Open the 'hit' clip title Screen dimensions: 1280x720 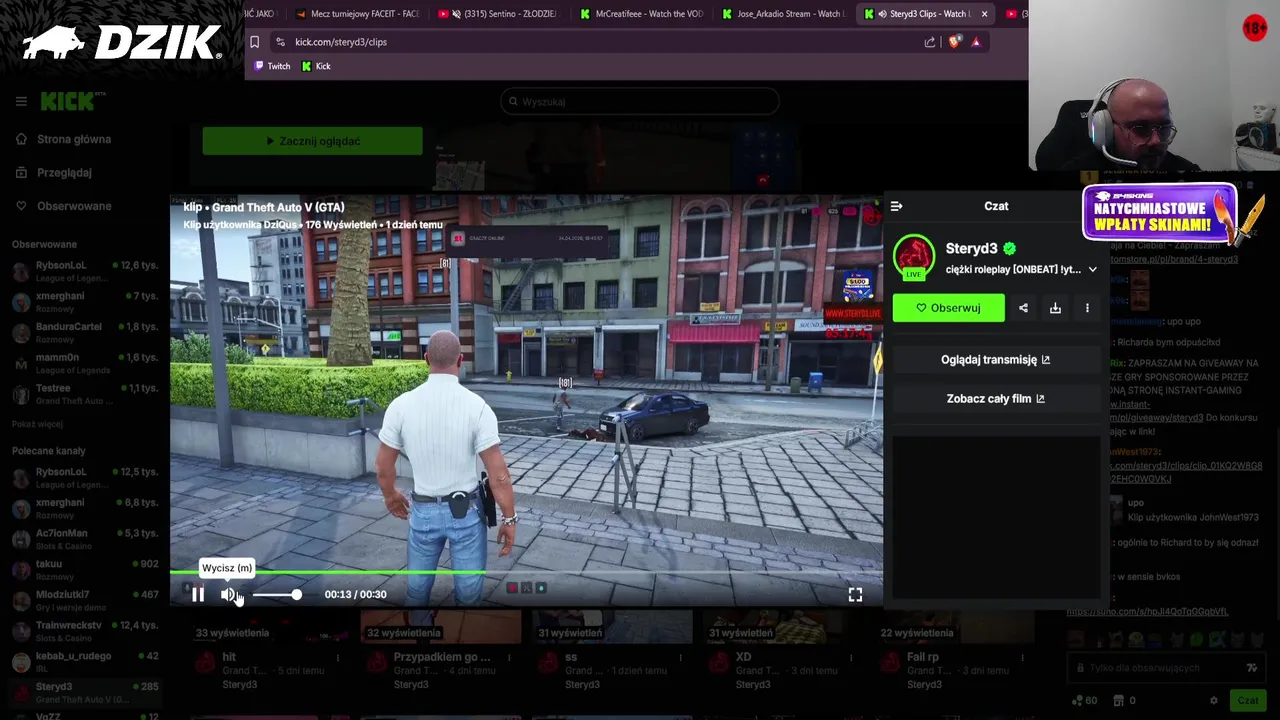point(229,657)
